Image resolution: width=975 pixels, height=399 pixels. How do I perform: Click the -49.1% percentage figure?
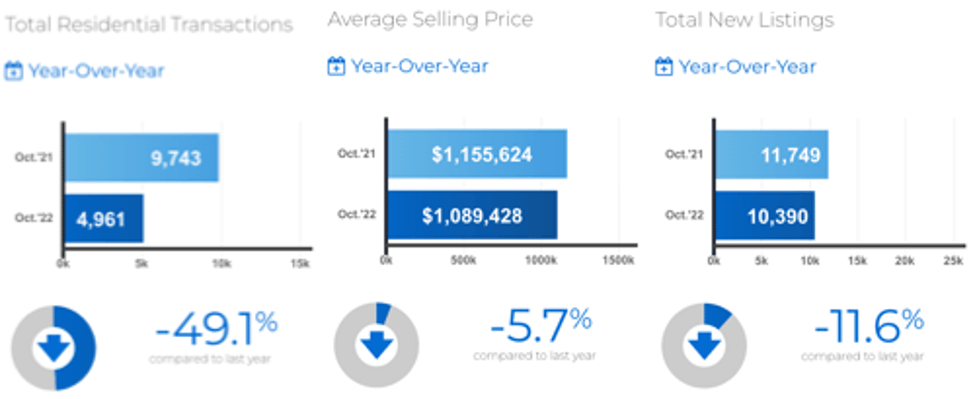pyautogui.click(x=216, y=330)
